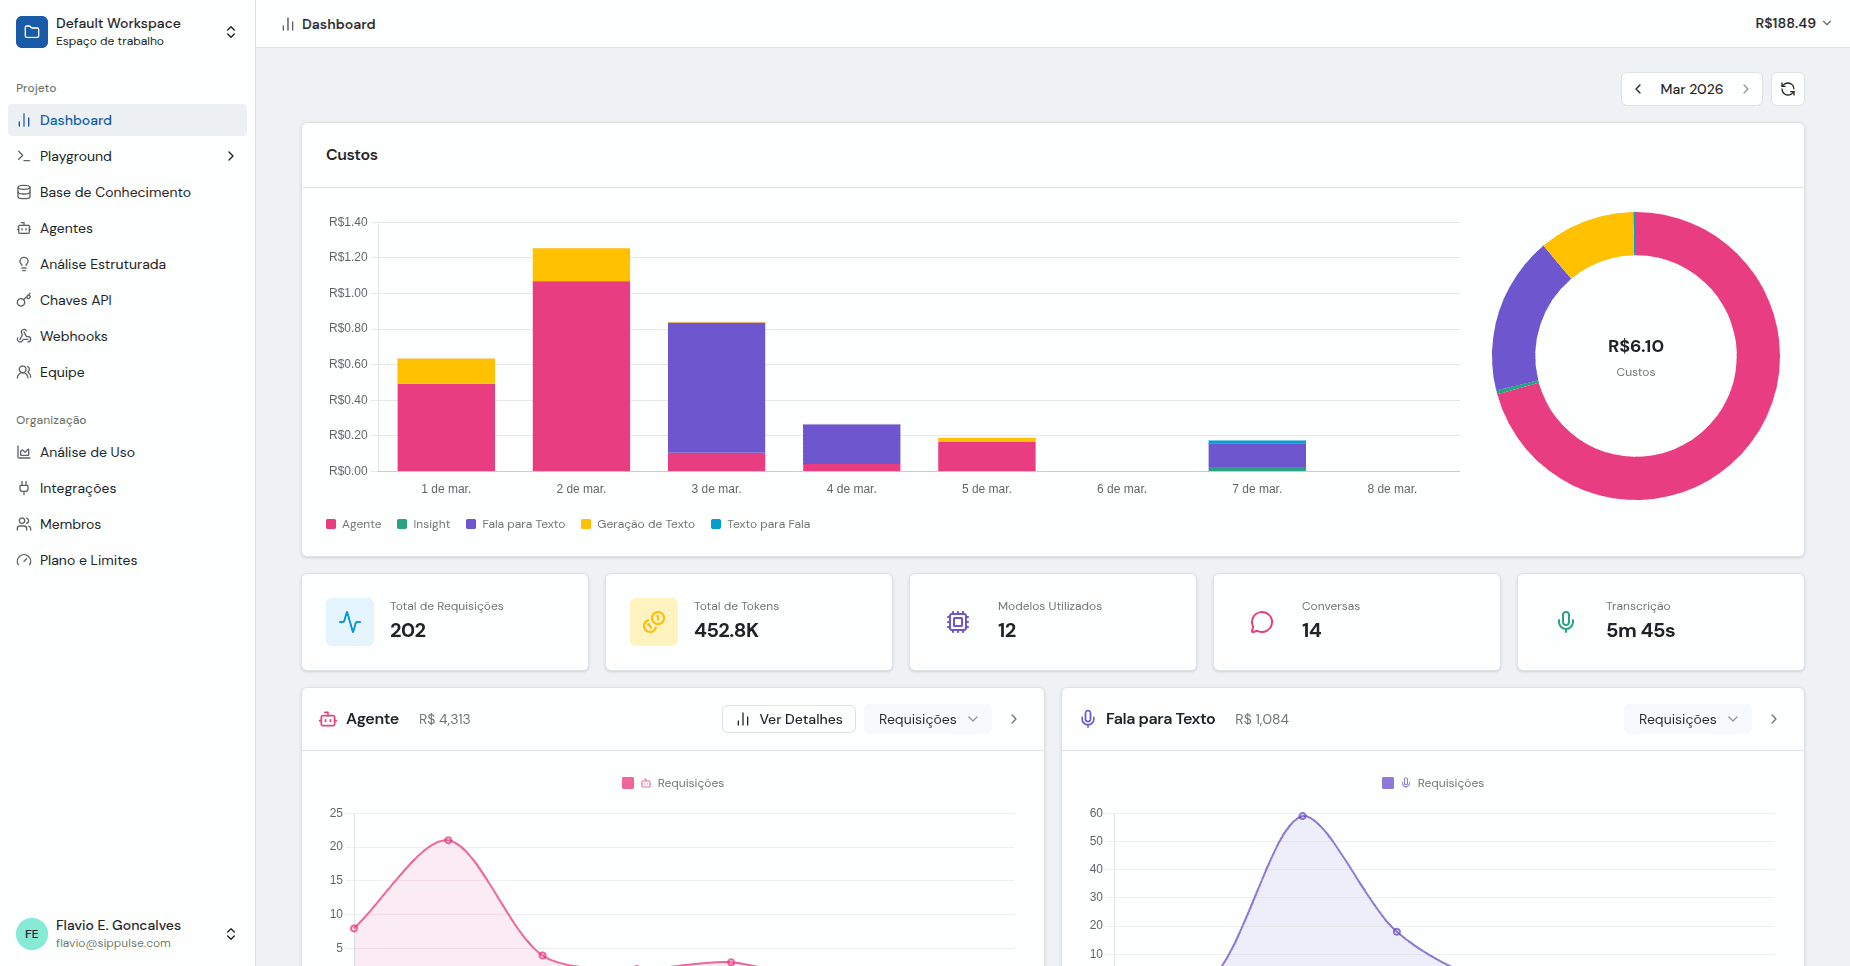
Task: Click the Transcrição microphone icon
Action: pyautogui.click(x=1566, y=622)
